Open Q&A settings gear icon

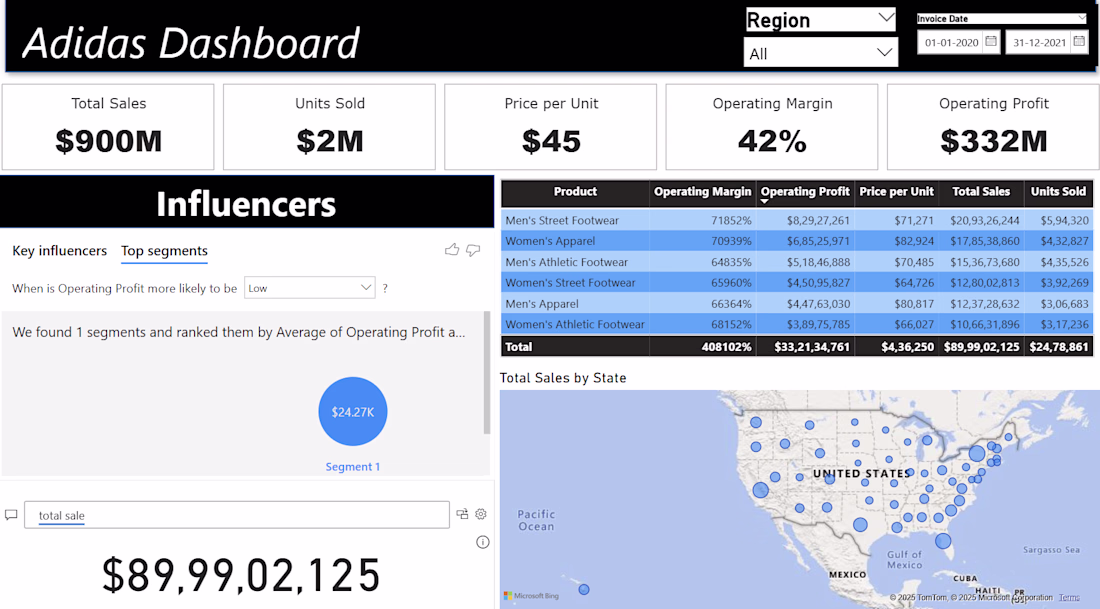click(x=481, y=514)
